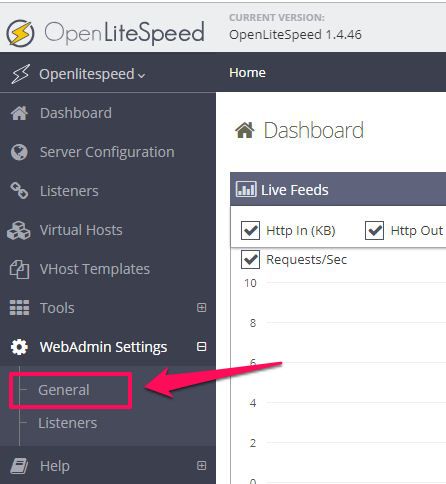Open General under WebAdmin Settings

pos(64,390)
